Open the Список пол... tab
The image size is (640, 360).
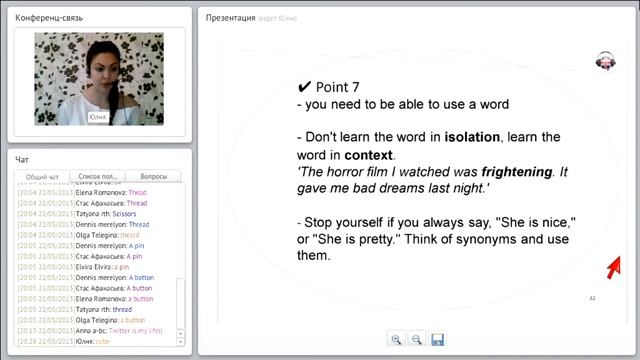(98, 176)
